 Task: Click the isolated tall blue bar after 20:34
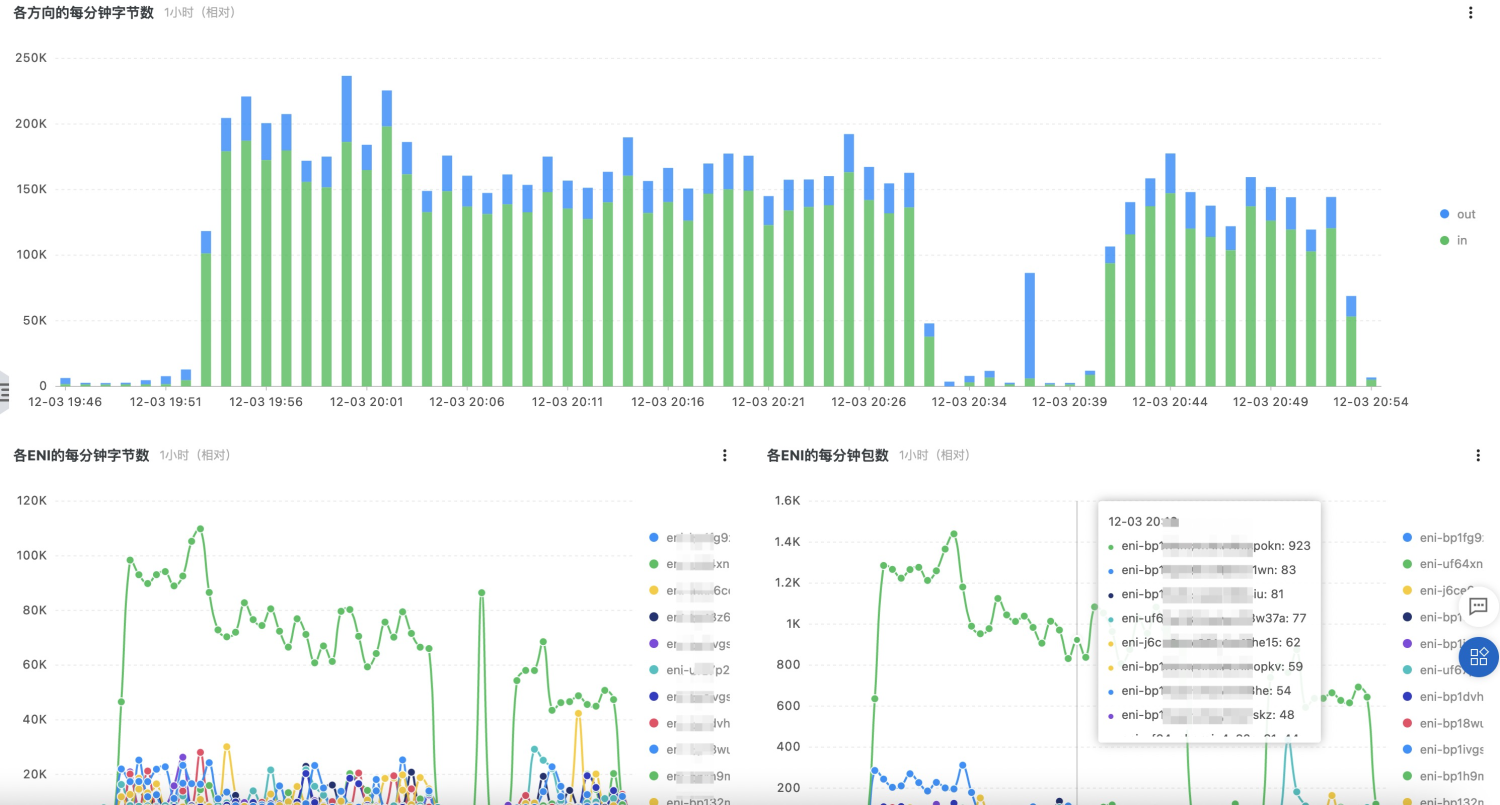tap(1029, 326)
